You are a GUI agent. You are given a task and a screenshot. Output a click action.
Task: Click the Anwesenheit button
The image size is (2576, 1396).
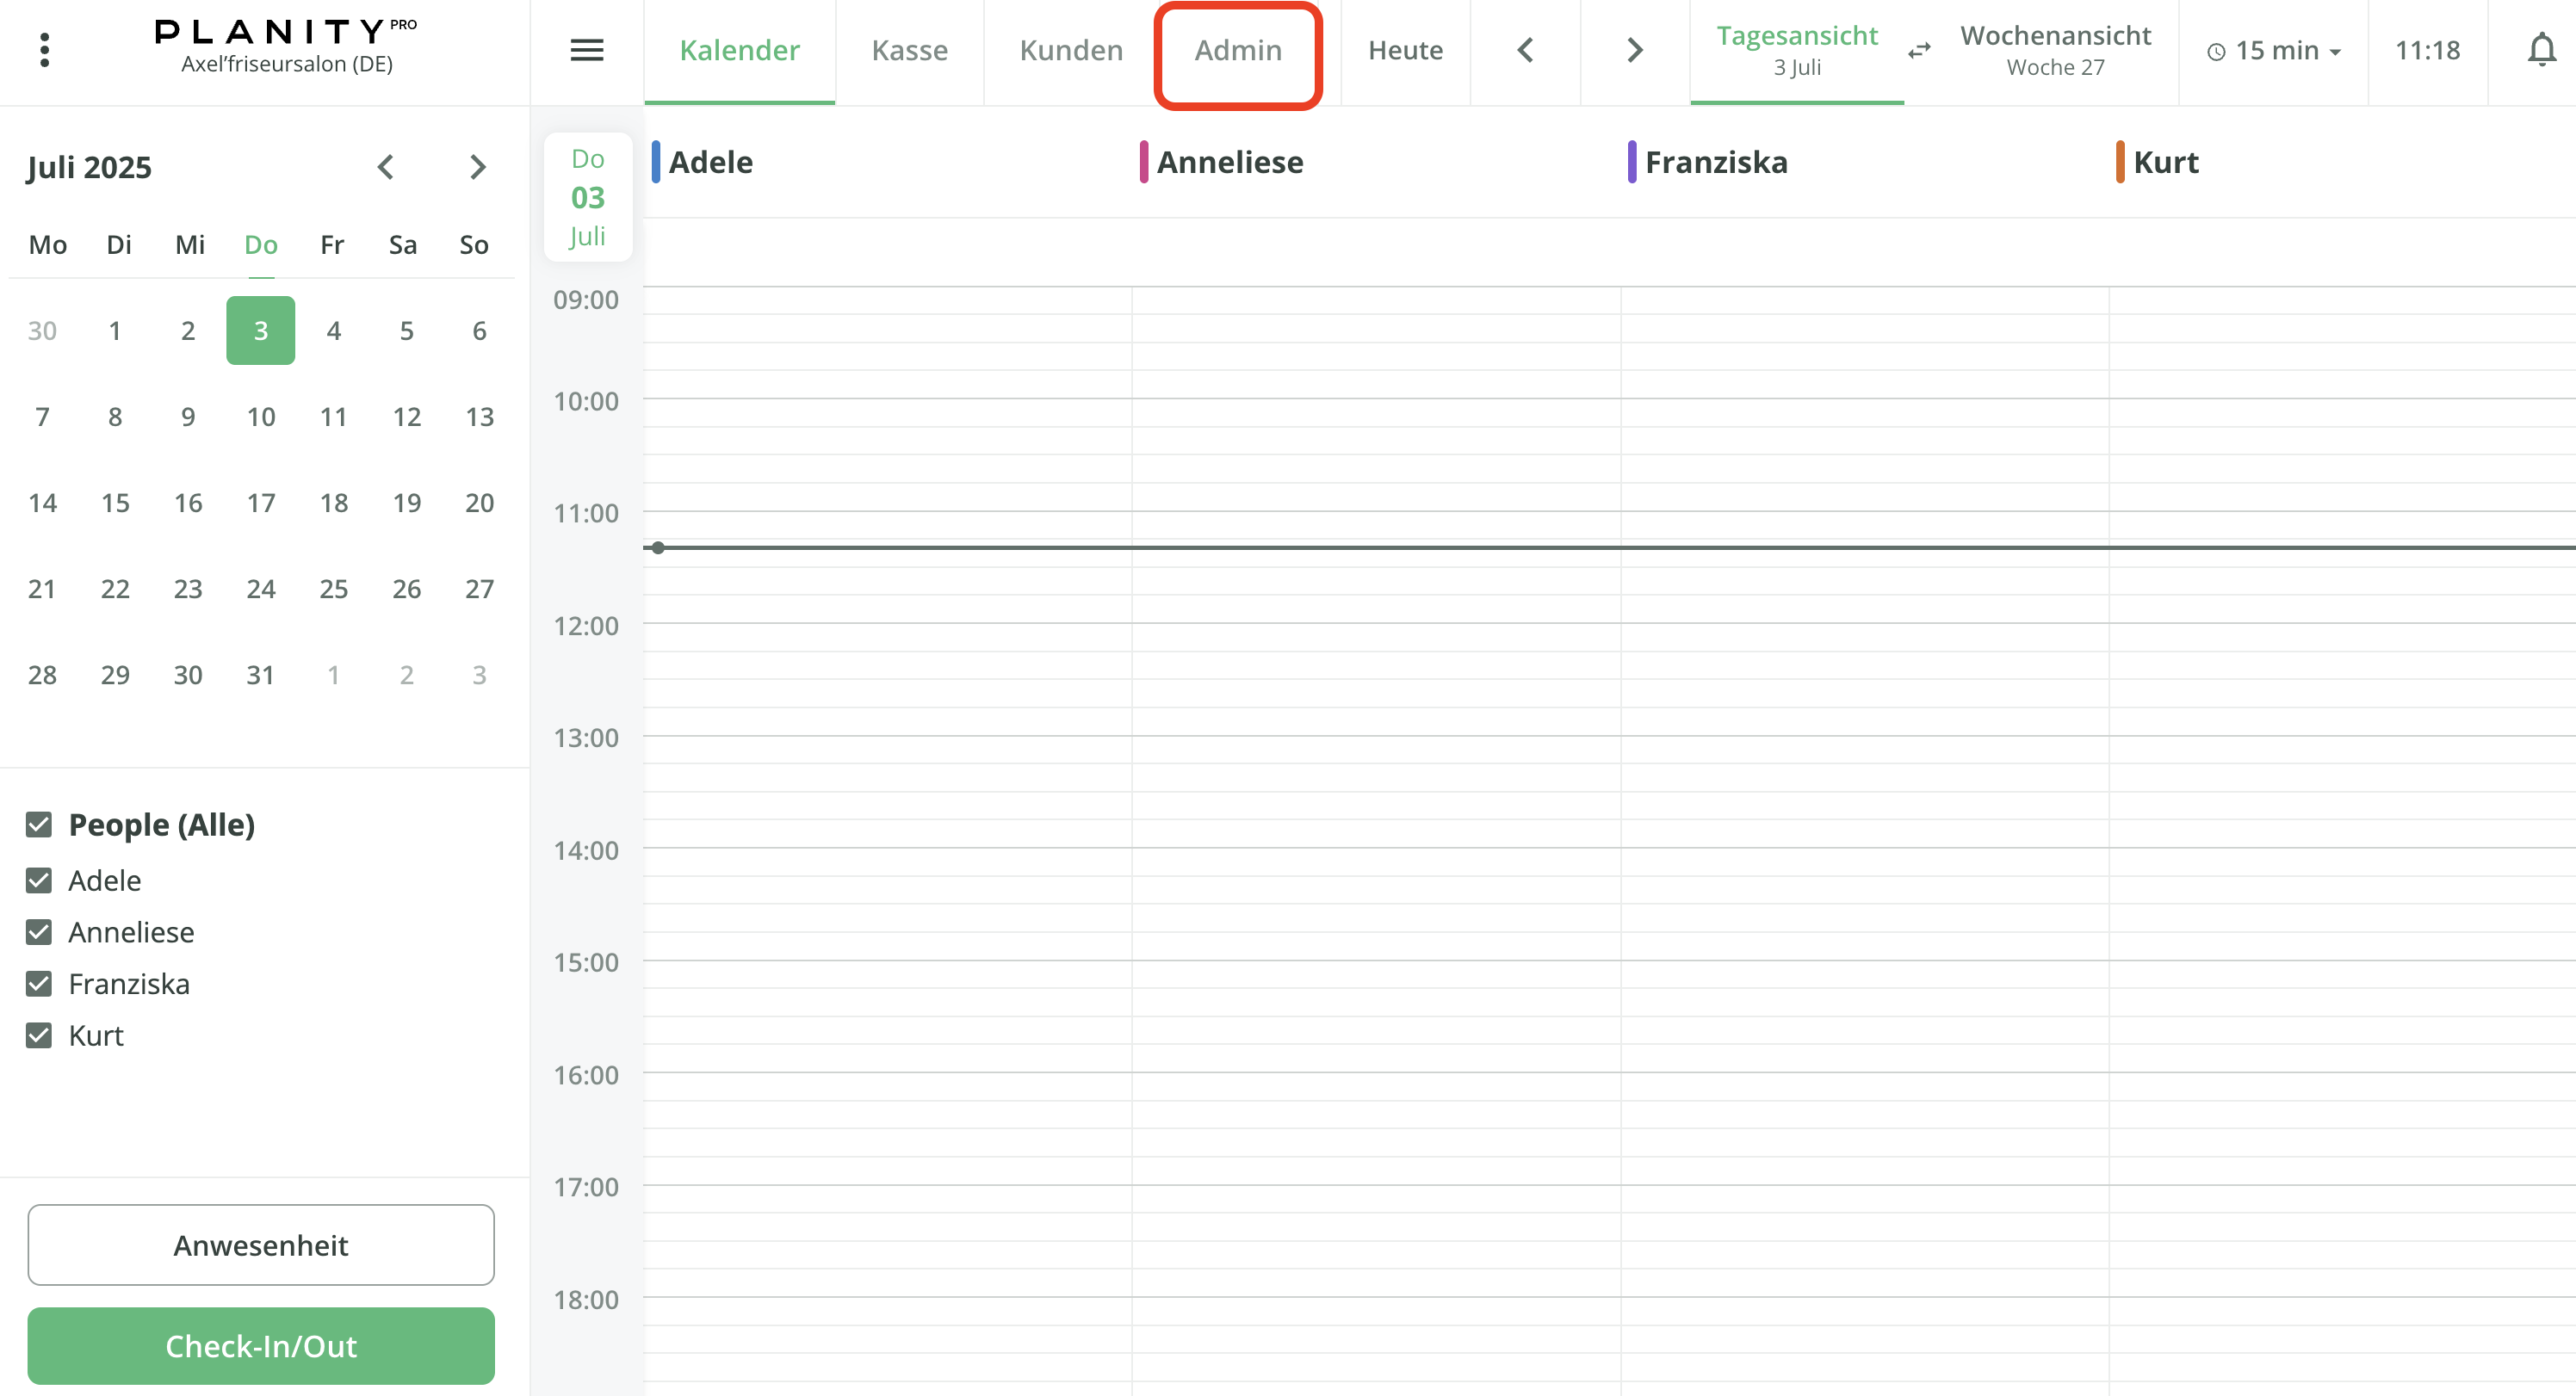pos(260,1245)
